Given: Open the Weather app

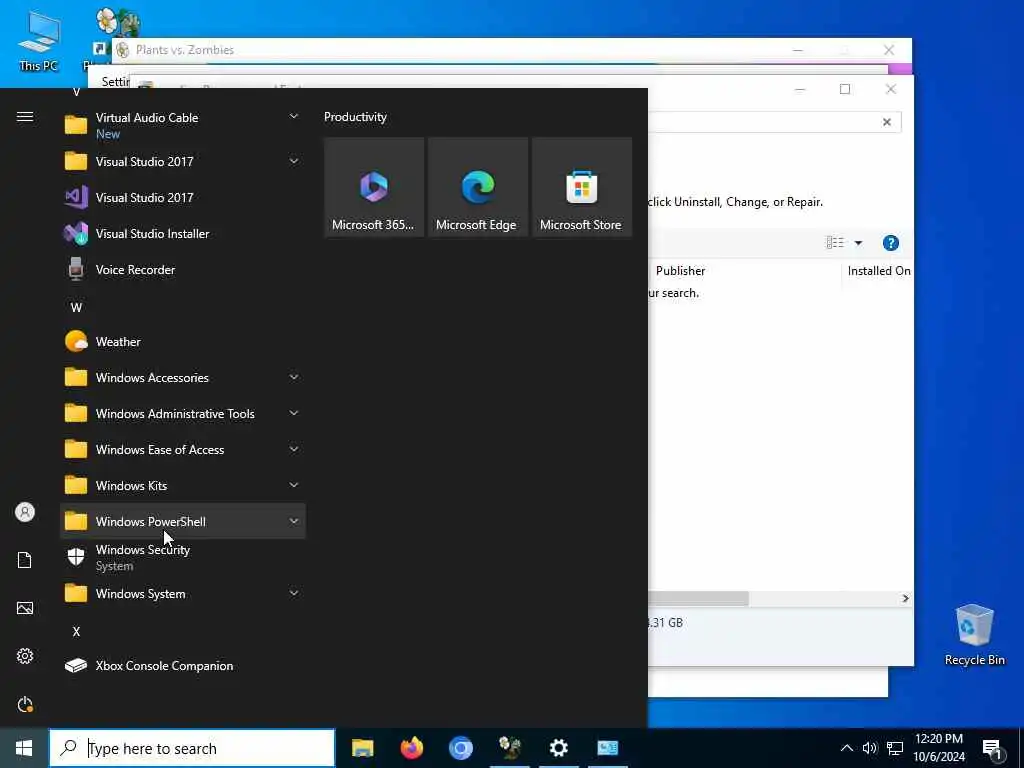Looking at the screenshot, I should (x=183, y=342).
